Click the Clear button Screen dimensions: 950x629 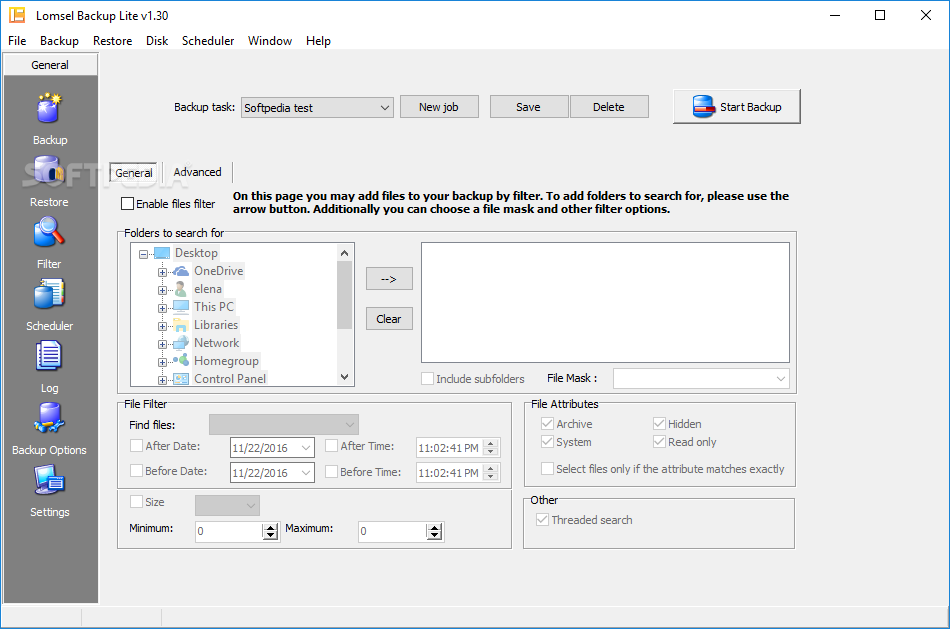(x=389, y=319)
